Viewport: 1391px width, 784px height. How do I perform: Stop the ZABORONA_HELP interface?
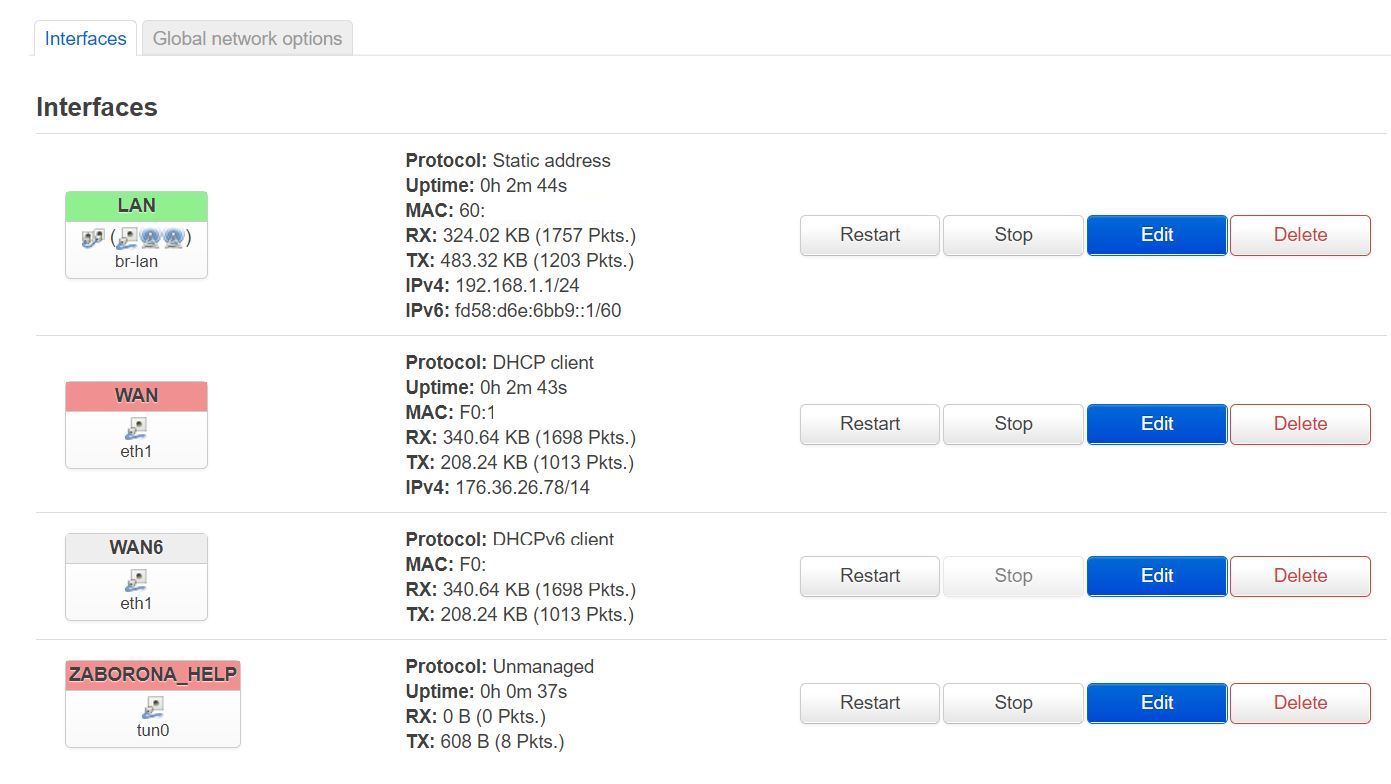[1013, 703]
